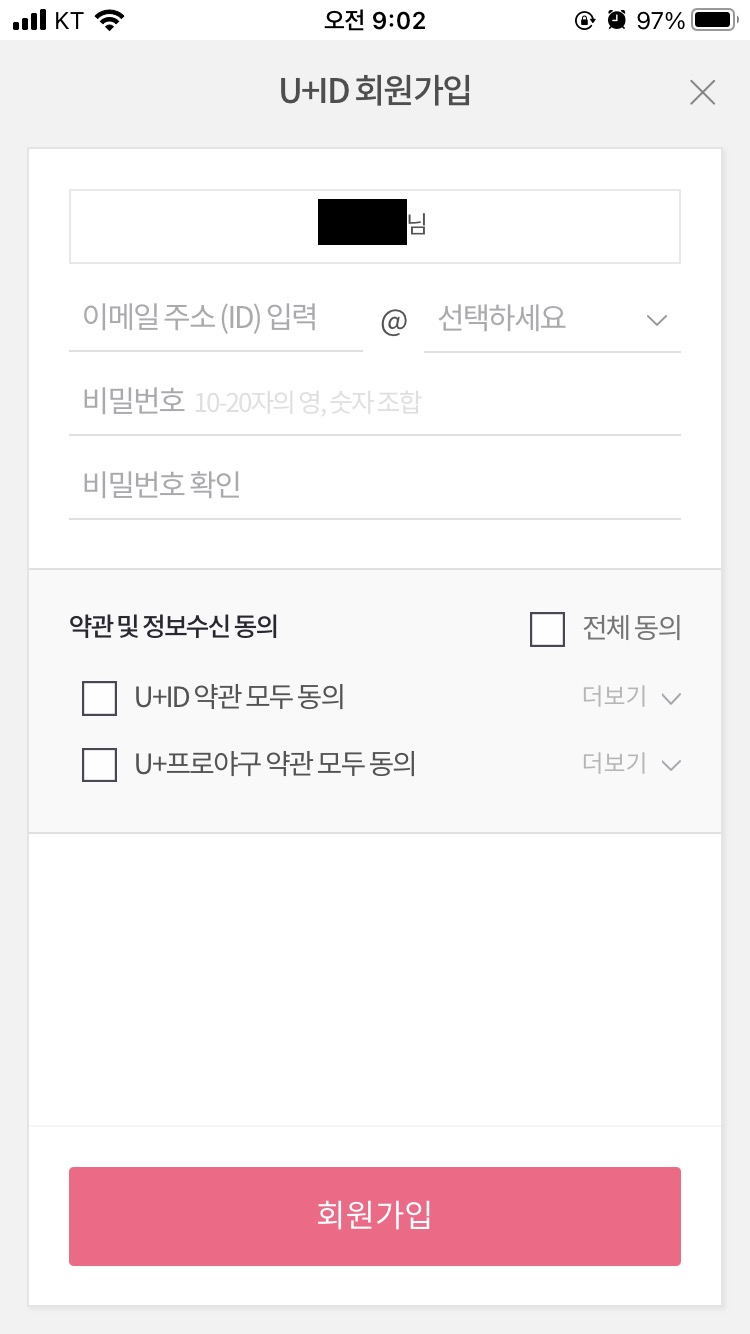750x1334 pixels.
Task: Focus the 이메일 주소 (ID) 입력 field
Action: point(216,320)
